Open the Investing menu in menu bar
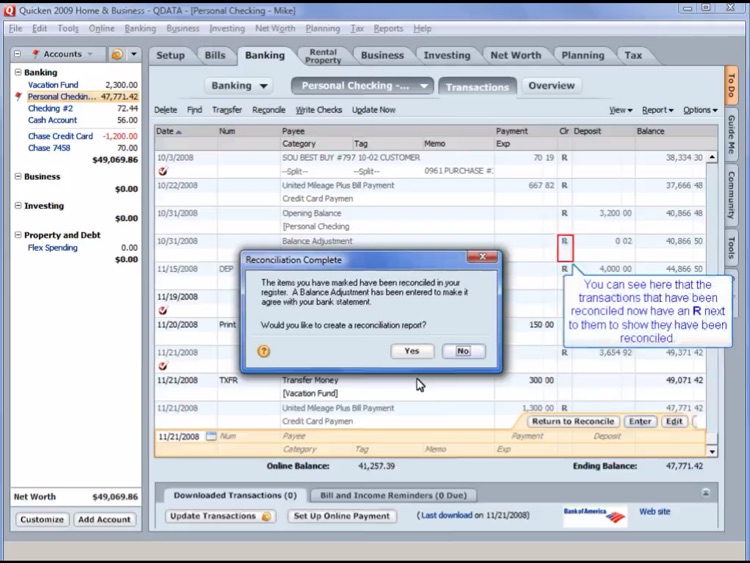Viewport: 750px width, 563px height. tap(227, 29)
